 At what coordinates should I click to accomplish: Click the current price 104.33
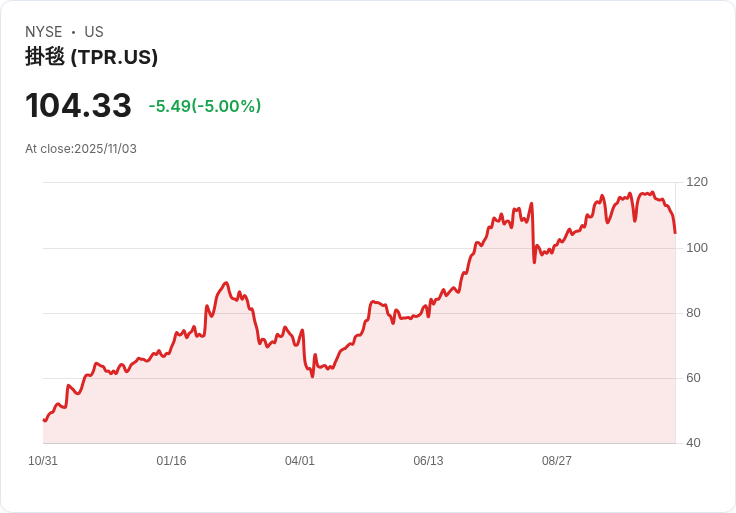pyautogui.click(x=78, y=105)
